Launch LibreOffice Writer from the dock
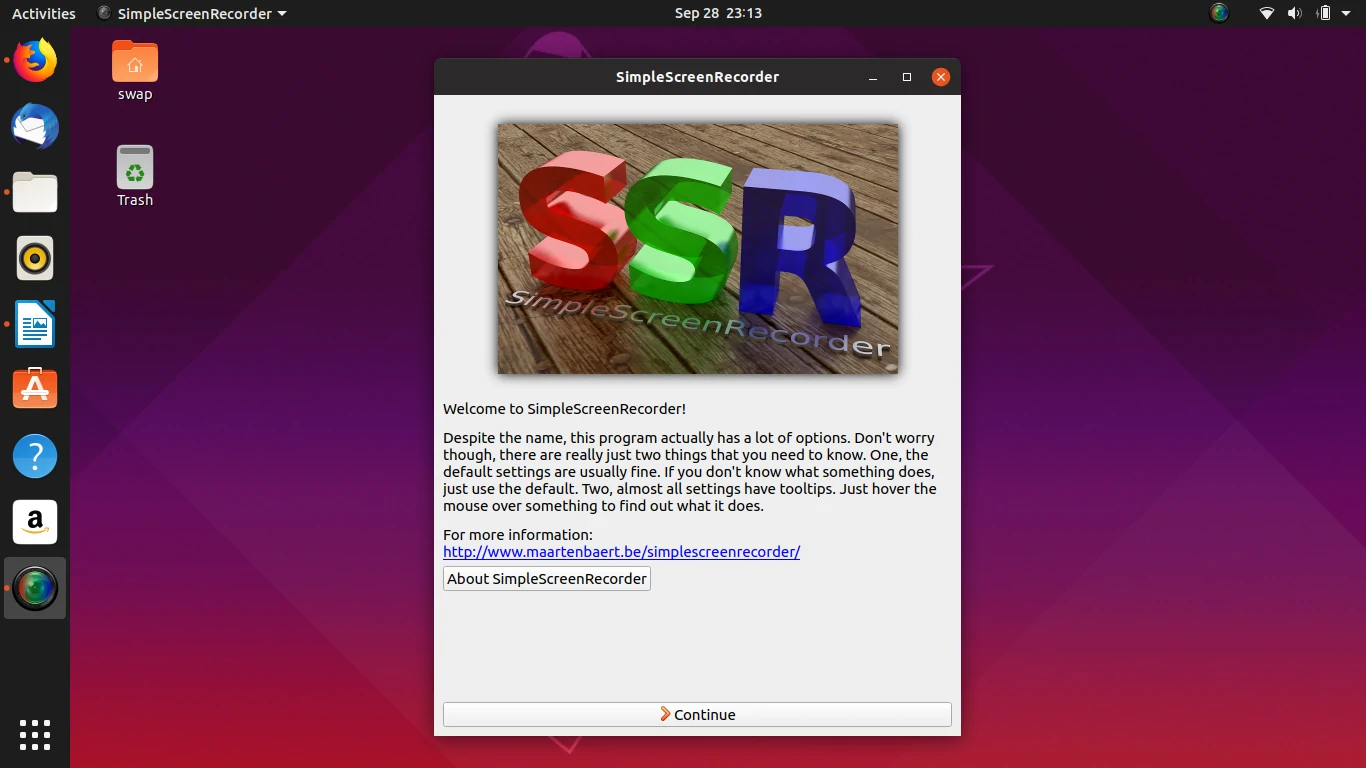 [35, 324]
